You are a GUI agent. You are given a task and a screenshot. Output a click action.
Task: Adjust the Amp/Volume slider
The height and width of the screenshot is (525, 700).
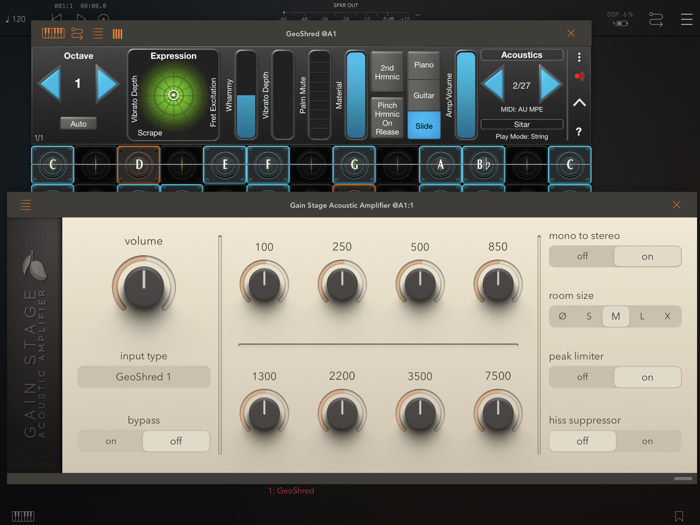click(466, 95)
